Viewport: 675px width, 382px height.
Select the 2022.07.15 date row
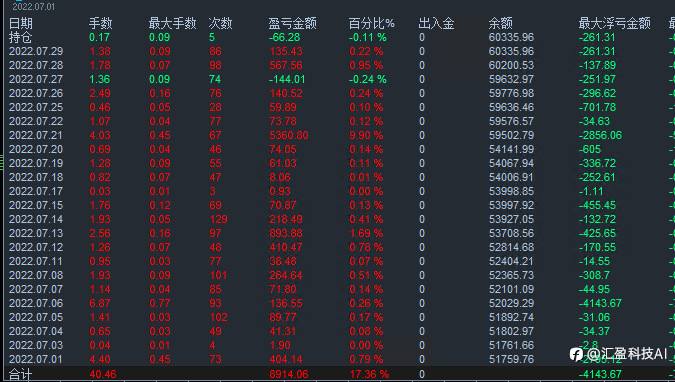(x=36, y=205)
